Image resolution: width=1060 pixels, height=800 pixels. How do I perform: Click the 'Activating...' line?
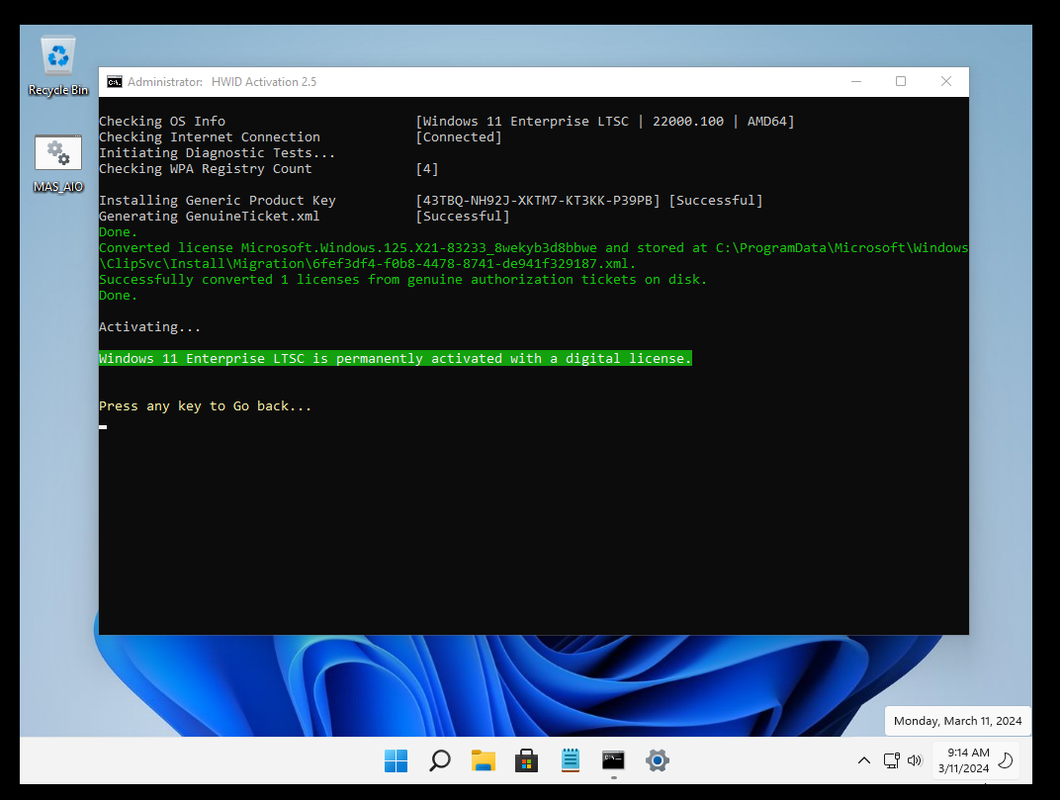coord(149,327)
